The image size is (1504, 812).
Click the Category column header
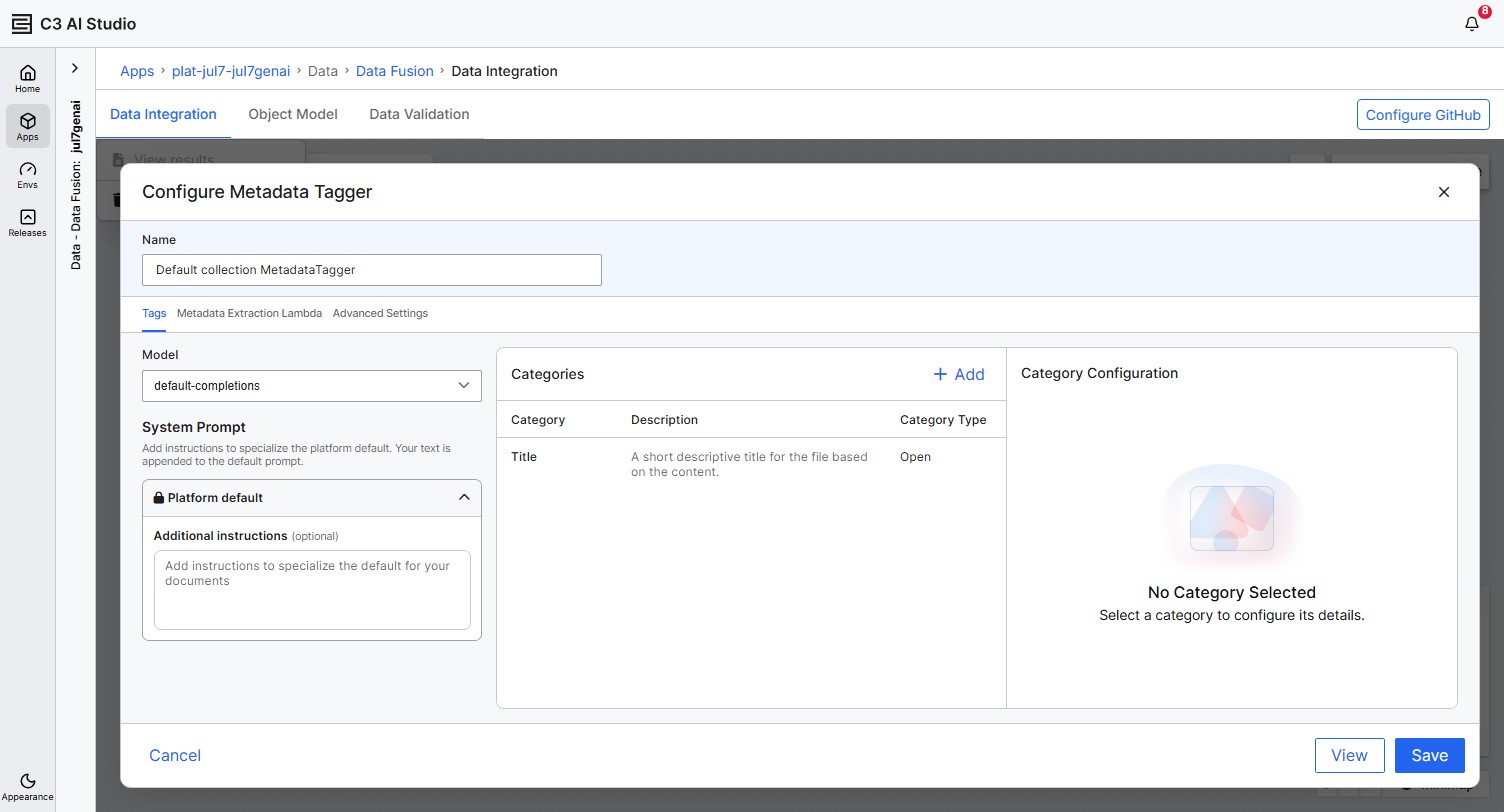click(538, 420)
